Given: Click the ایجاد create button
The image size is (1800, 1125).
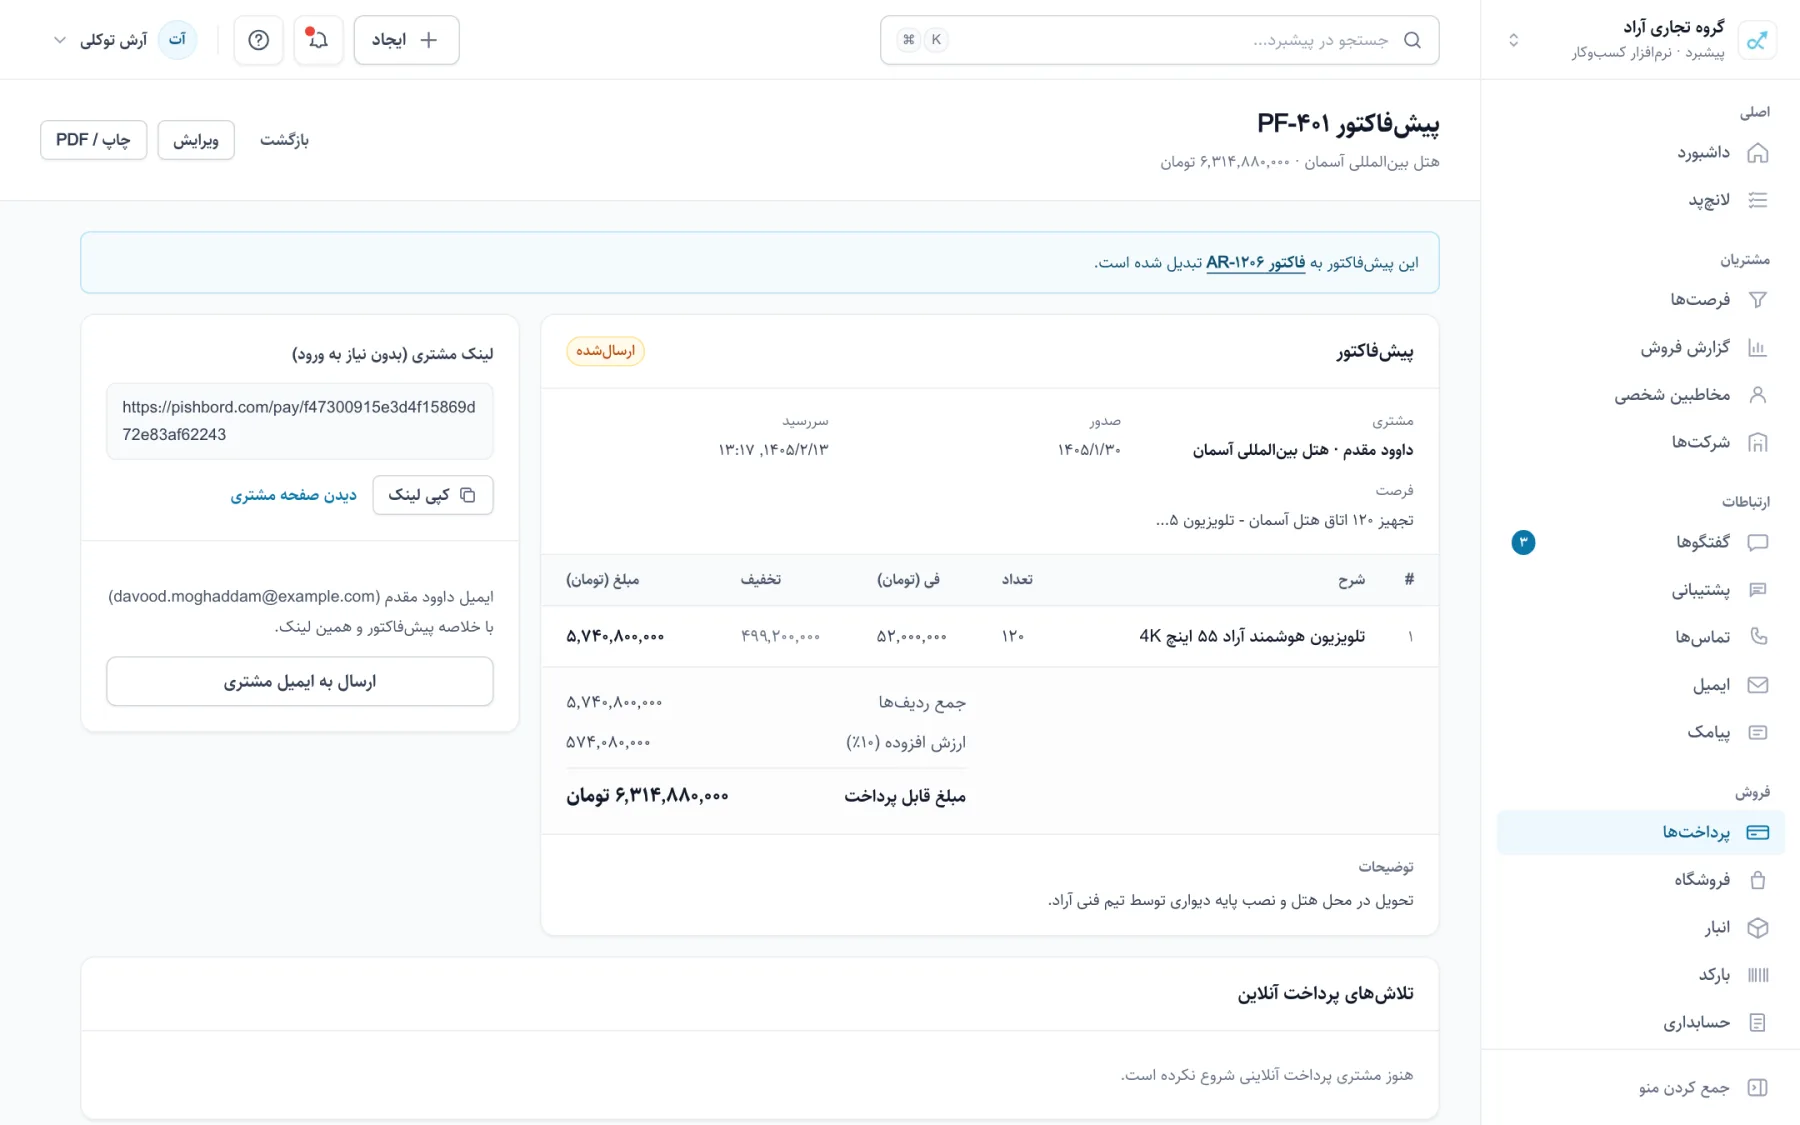Looking at the screenshot, I should 406,40.
